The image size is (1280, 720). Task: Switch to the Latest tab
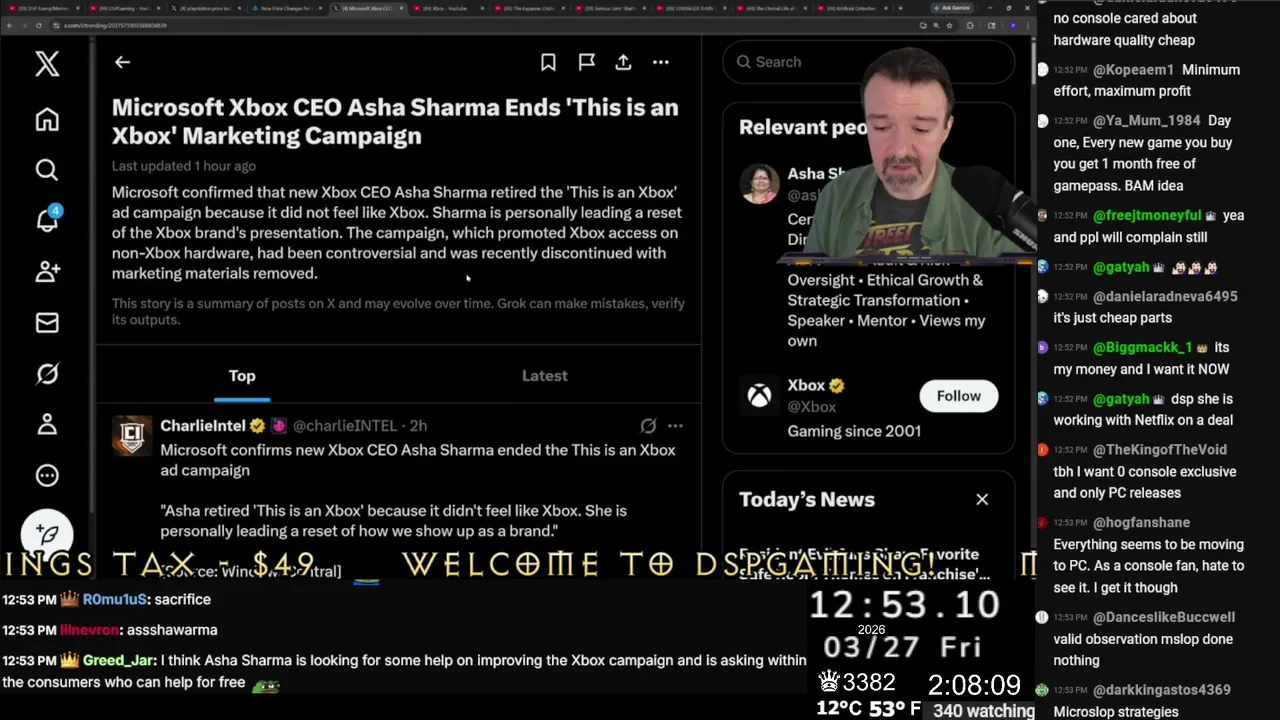[545, 376]
